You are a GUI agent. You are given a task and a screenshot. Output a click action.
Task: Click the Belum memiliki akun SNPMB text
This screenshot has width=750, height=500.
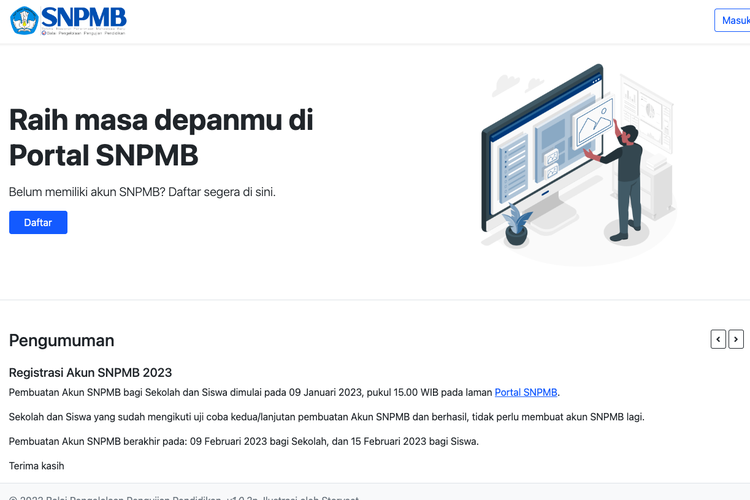click(143, 192)
